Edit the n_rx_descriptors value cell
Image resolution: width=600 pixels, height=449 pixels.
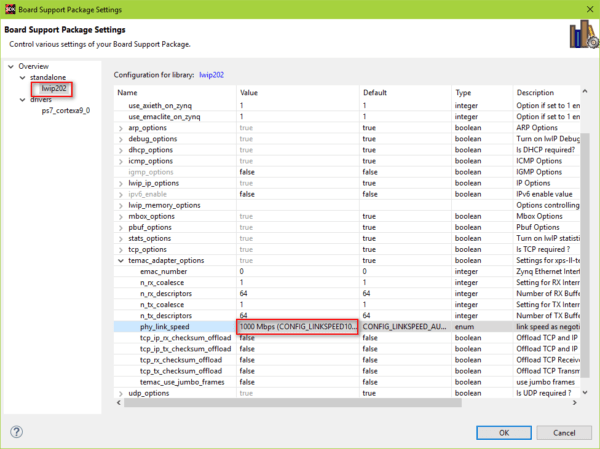pos(296,293)
